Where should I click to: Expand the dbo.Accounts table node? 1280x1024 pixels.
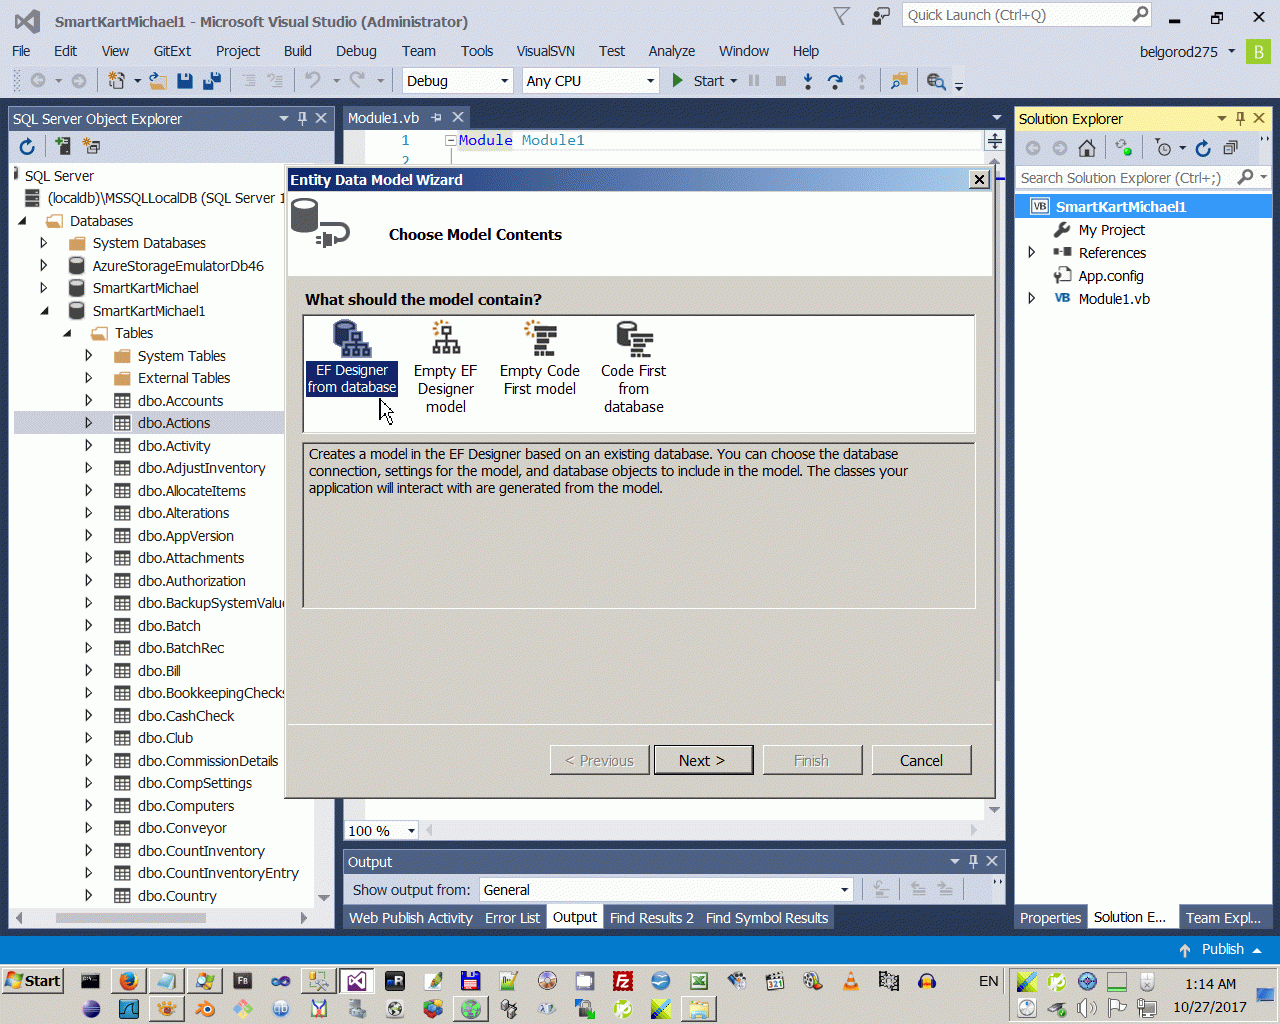(x=89, y=400)
